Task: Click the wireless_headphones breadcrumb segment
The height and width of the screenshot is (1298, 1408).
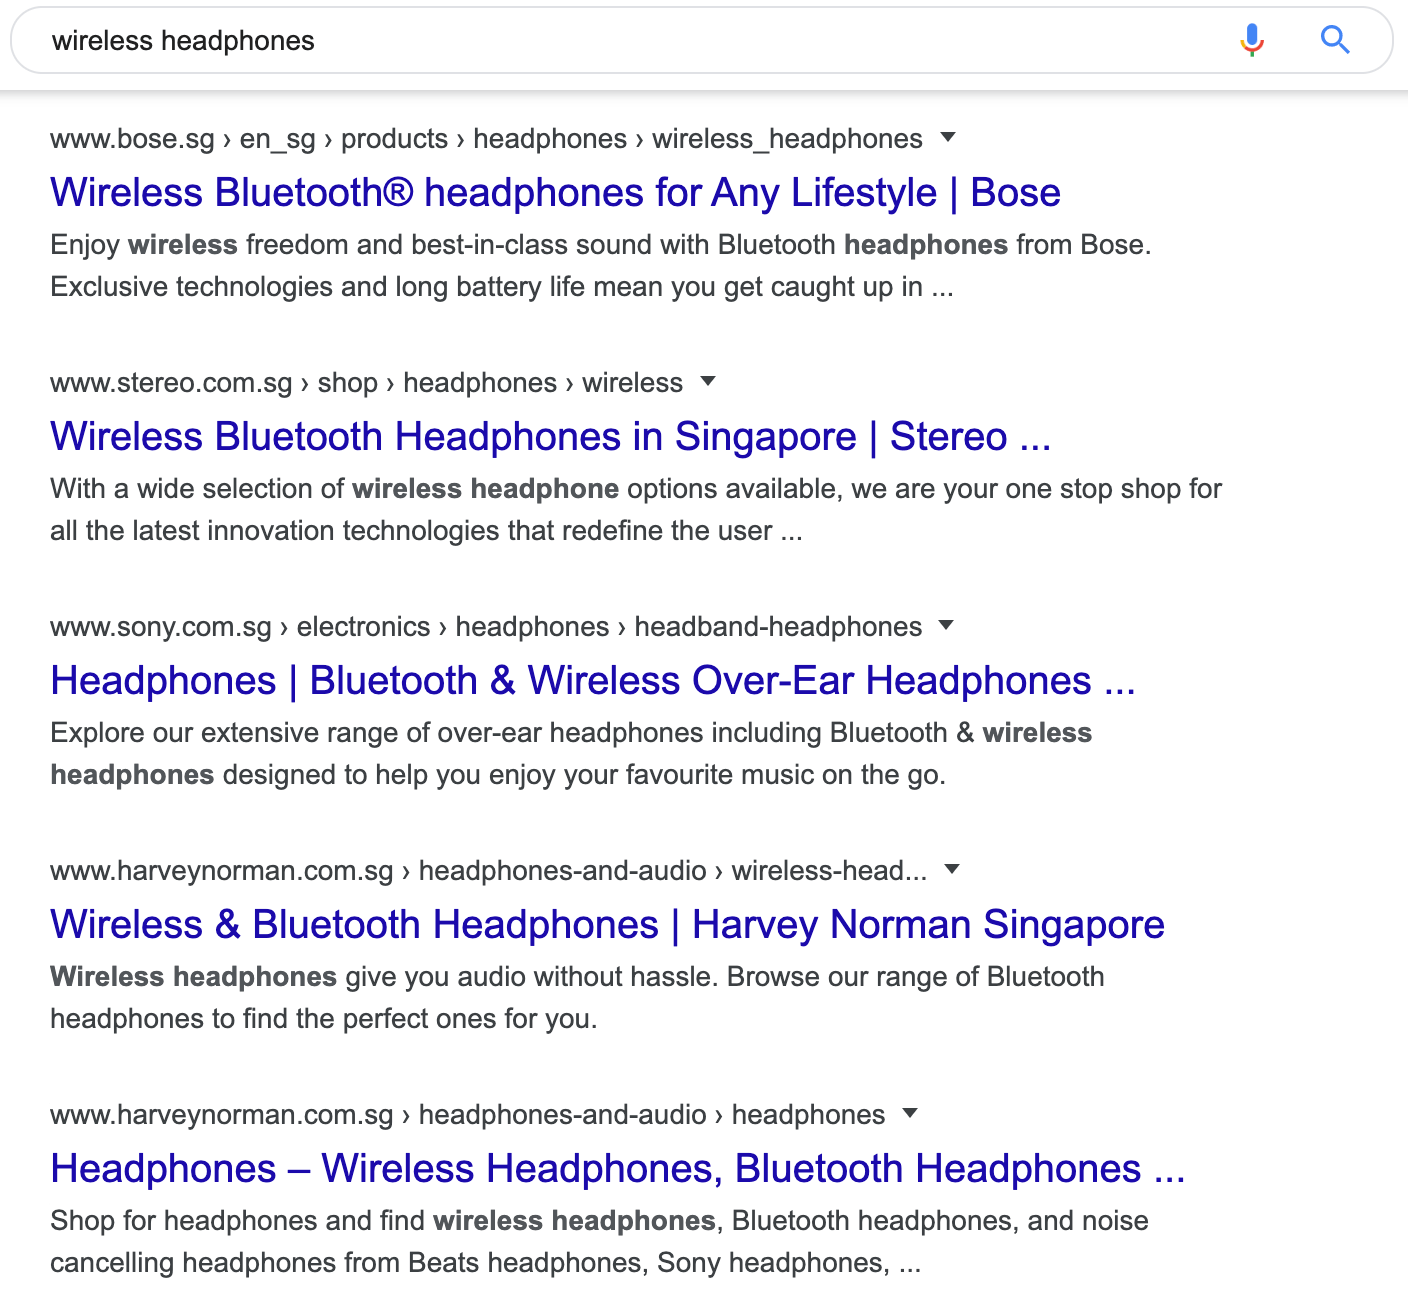Action: point(786,138)
